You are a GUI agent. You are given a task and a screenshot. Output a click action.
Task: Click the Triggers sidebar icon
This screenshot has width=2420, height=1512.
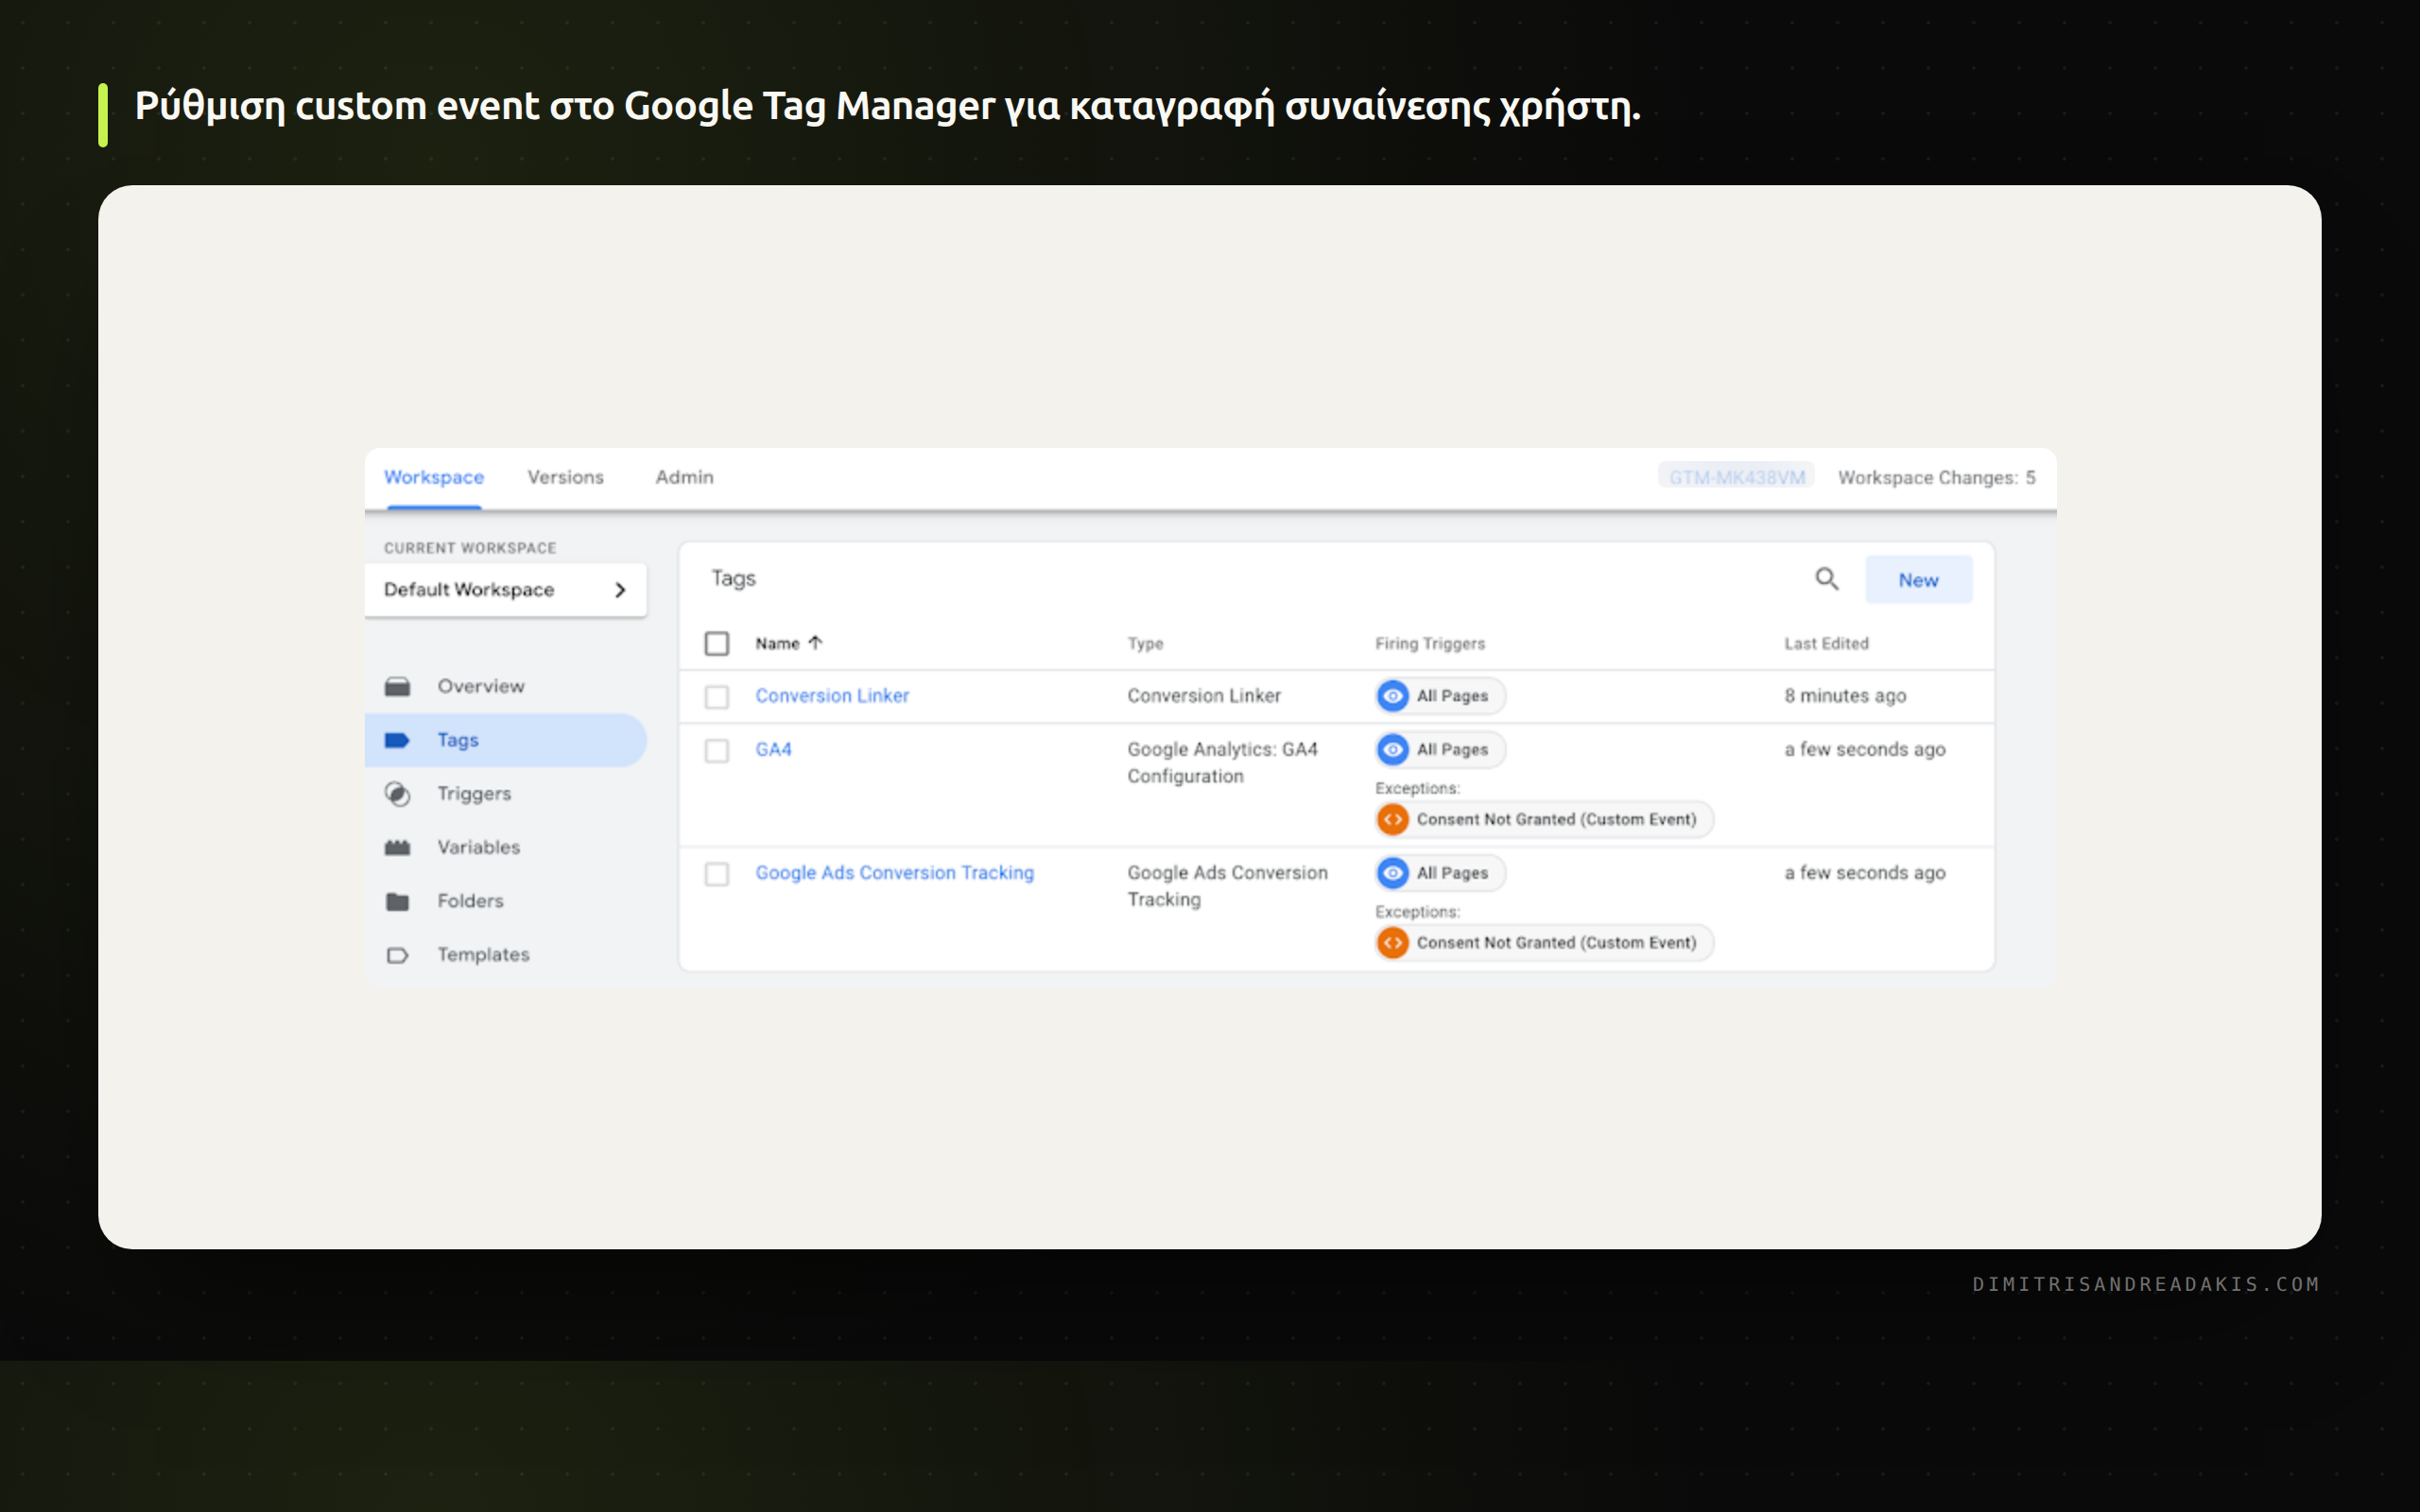397,794
